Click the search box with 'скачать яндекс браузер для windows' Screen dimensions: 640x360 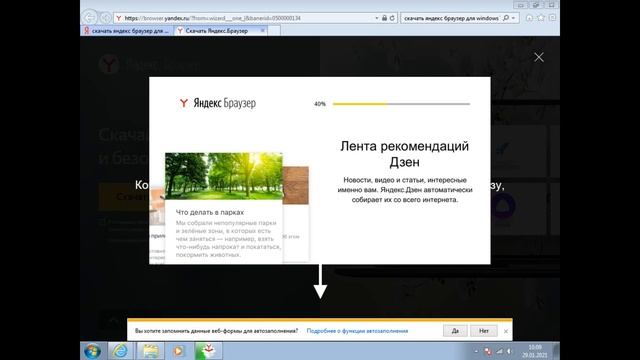[x=451, y=18]
